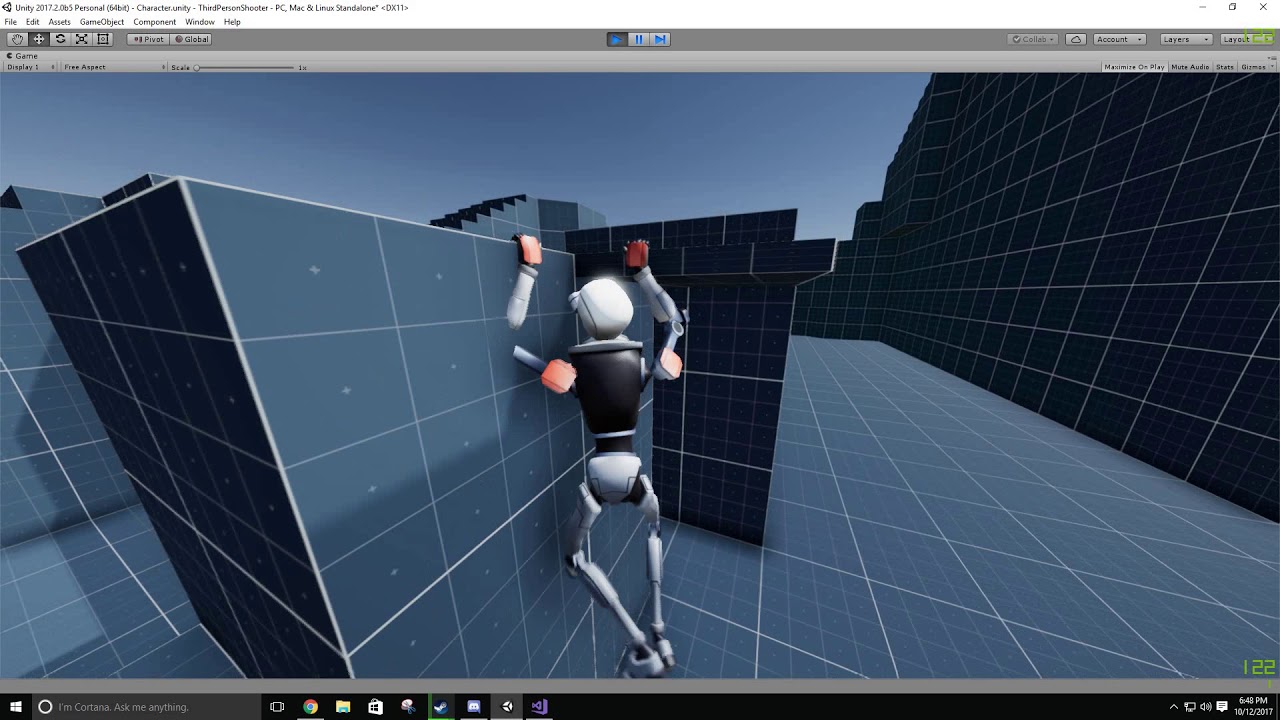Screen dimensions: 1280x720
Task: Toggle Mute Audio
Action: click(x=1190, y=67)
